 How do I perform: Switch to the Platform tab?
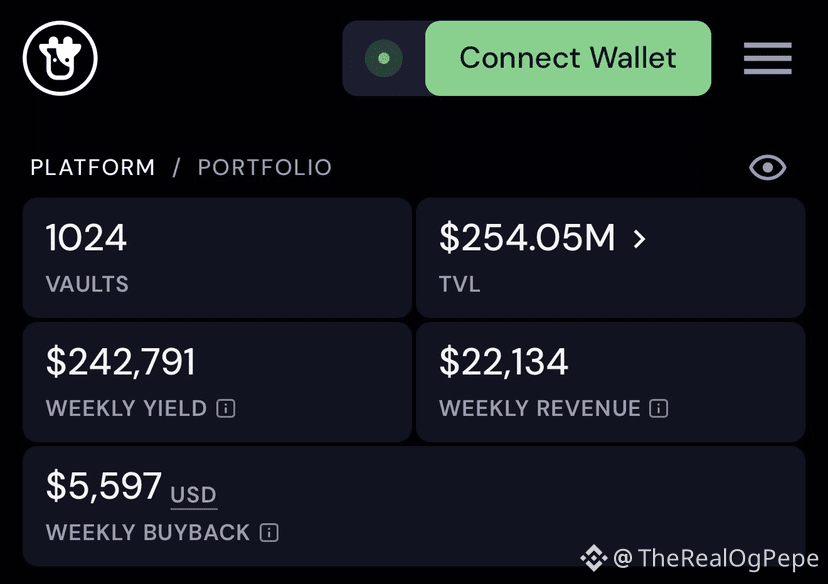pyautogui.click(x=93, y=167)
